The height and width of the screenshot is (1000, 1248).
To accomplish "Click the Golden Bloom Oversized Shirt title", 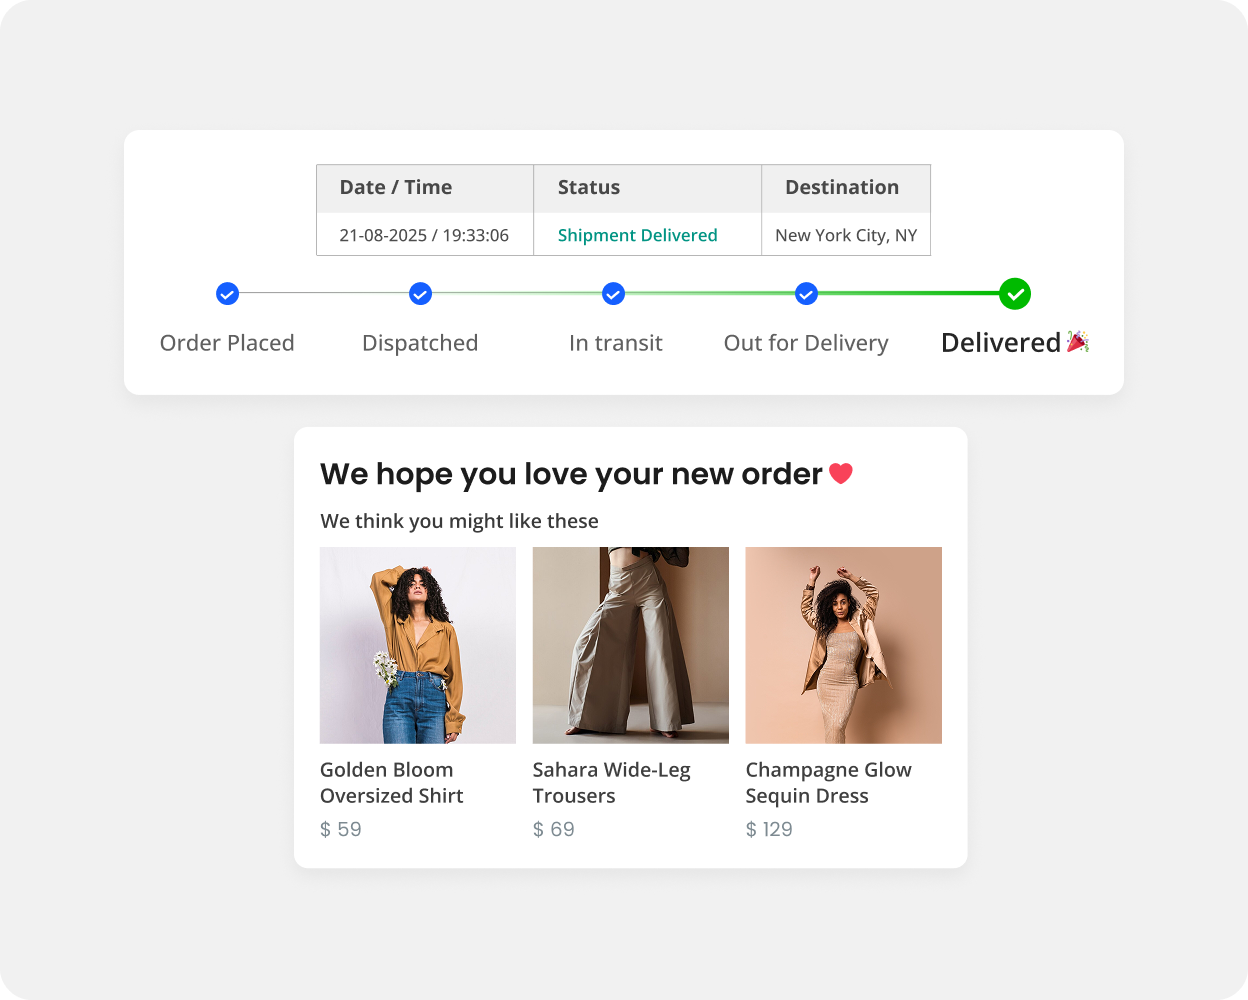I will 391,783.
